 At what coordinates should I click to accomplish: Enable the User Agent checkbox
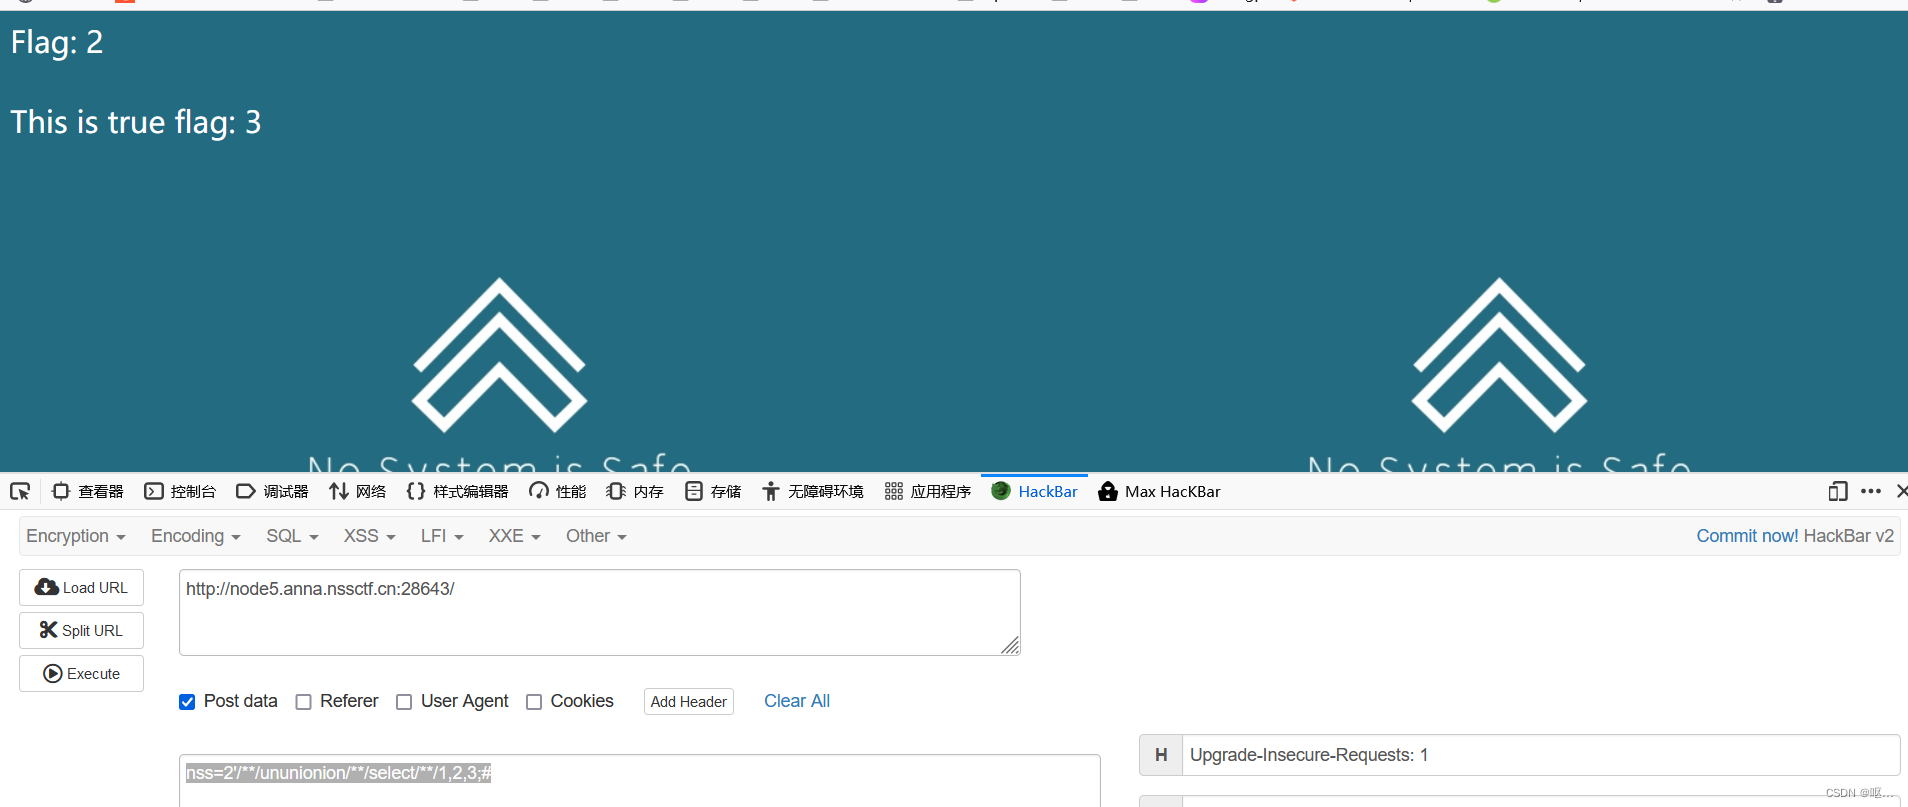404,702
